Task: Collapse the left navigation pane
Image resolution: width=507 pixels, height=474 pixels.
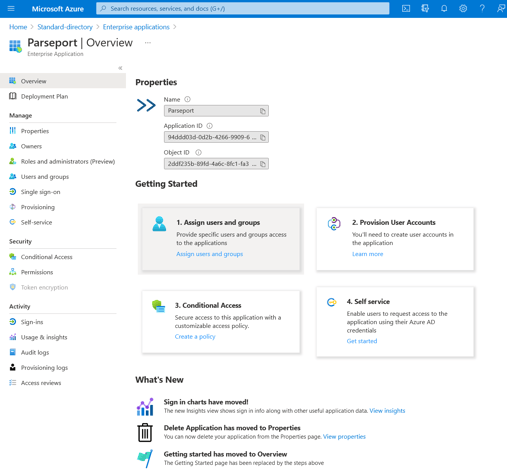Action: (120, 68)
